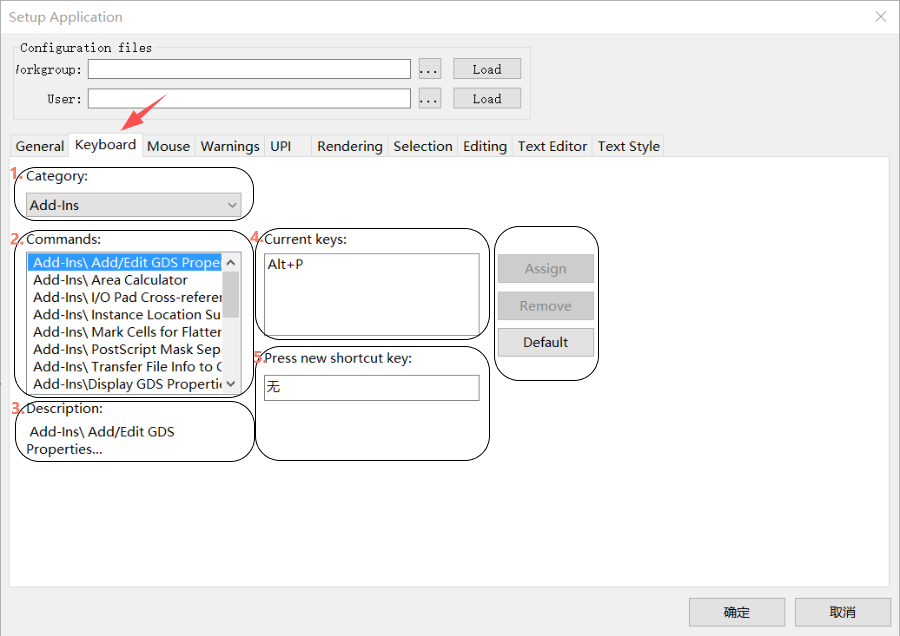Go to the Text Style tab
Viewport: 900px width, 636px height.
(x=628, y=146)
